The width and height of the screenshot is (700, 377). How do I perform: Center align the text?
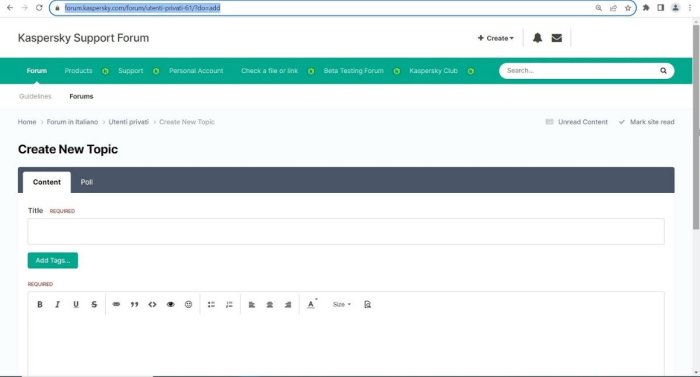(x=270, y=304)
